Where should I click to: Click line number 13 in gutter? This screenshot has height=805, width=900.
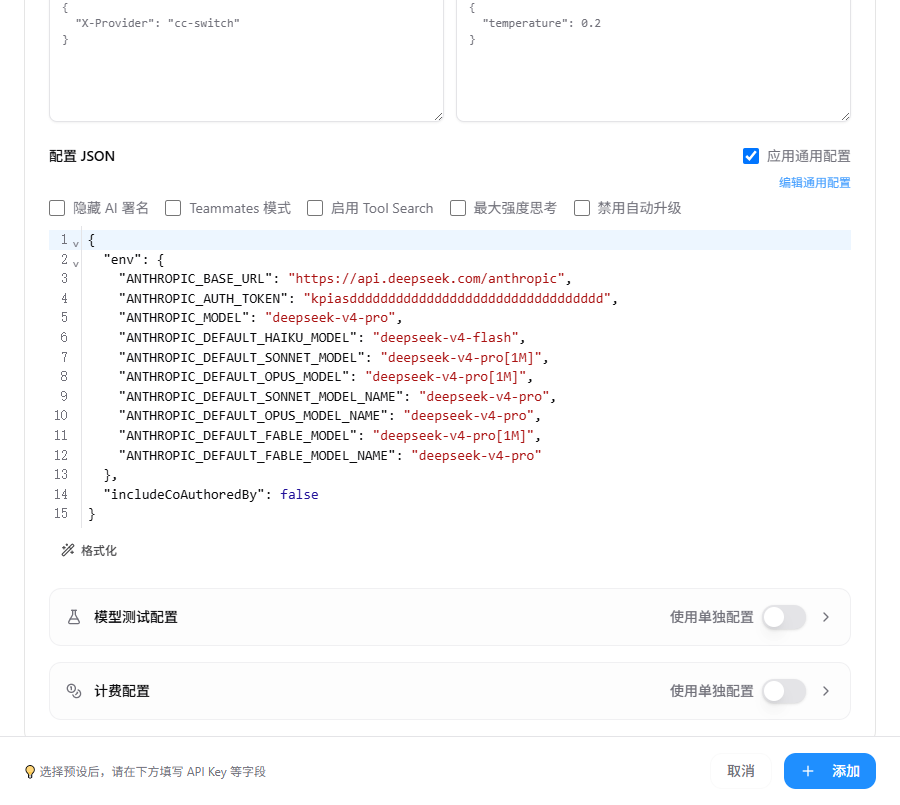click(61, 474)
